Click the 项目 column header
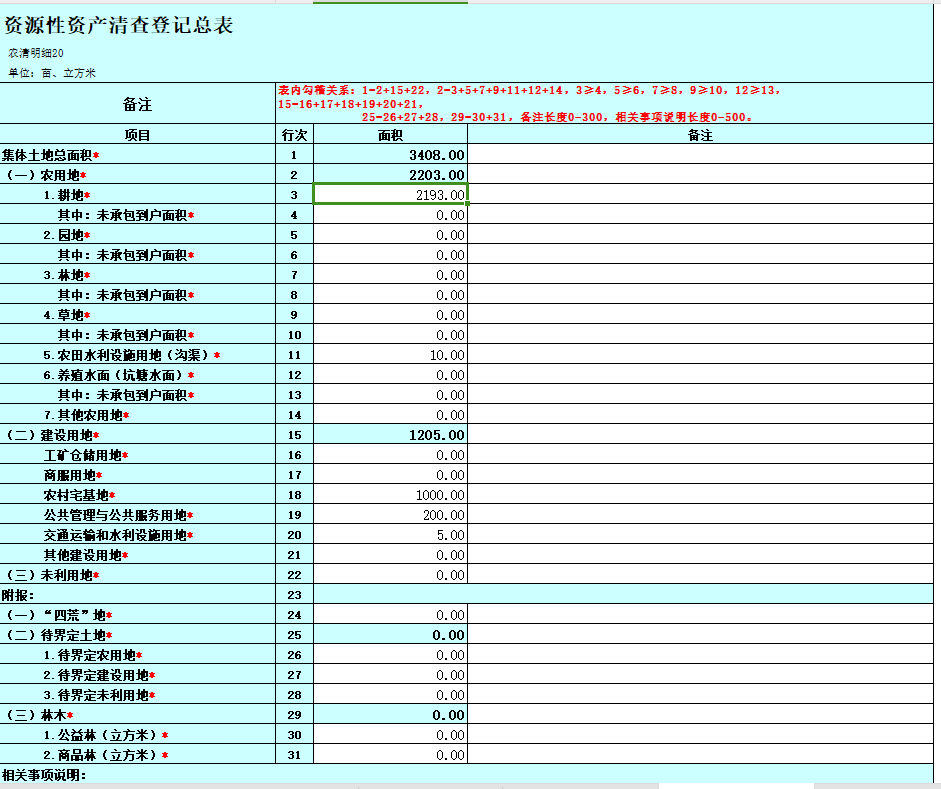The image size is (941, 789). pyautogui.click(x=137, y=134)
